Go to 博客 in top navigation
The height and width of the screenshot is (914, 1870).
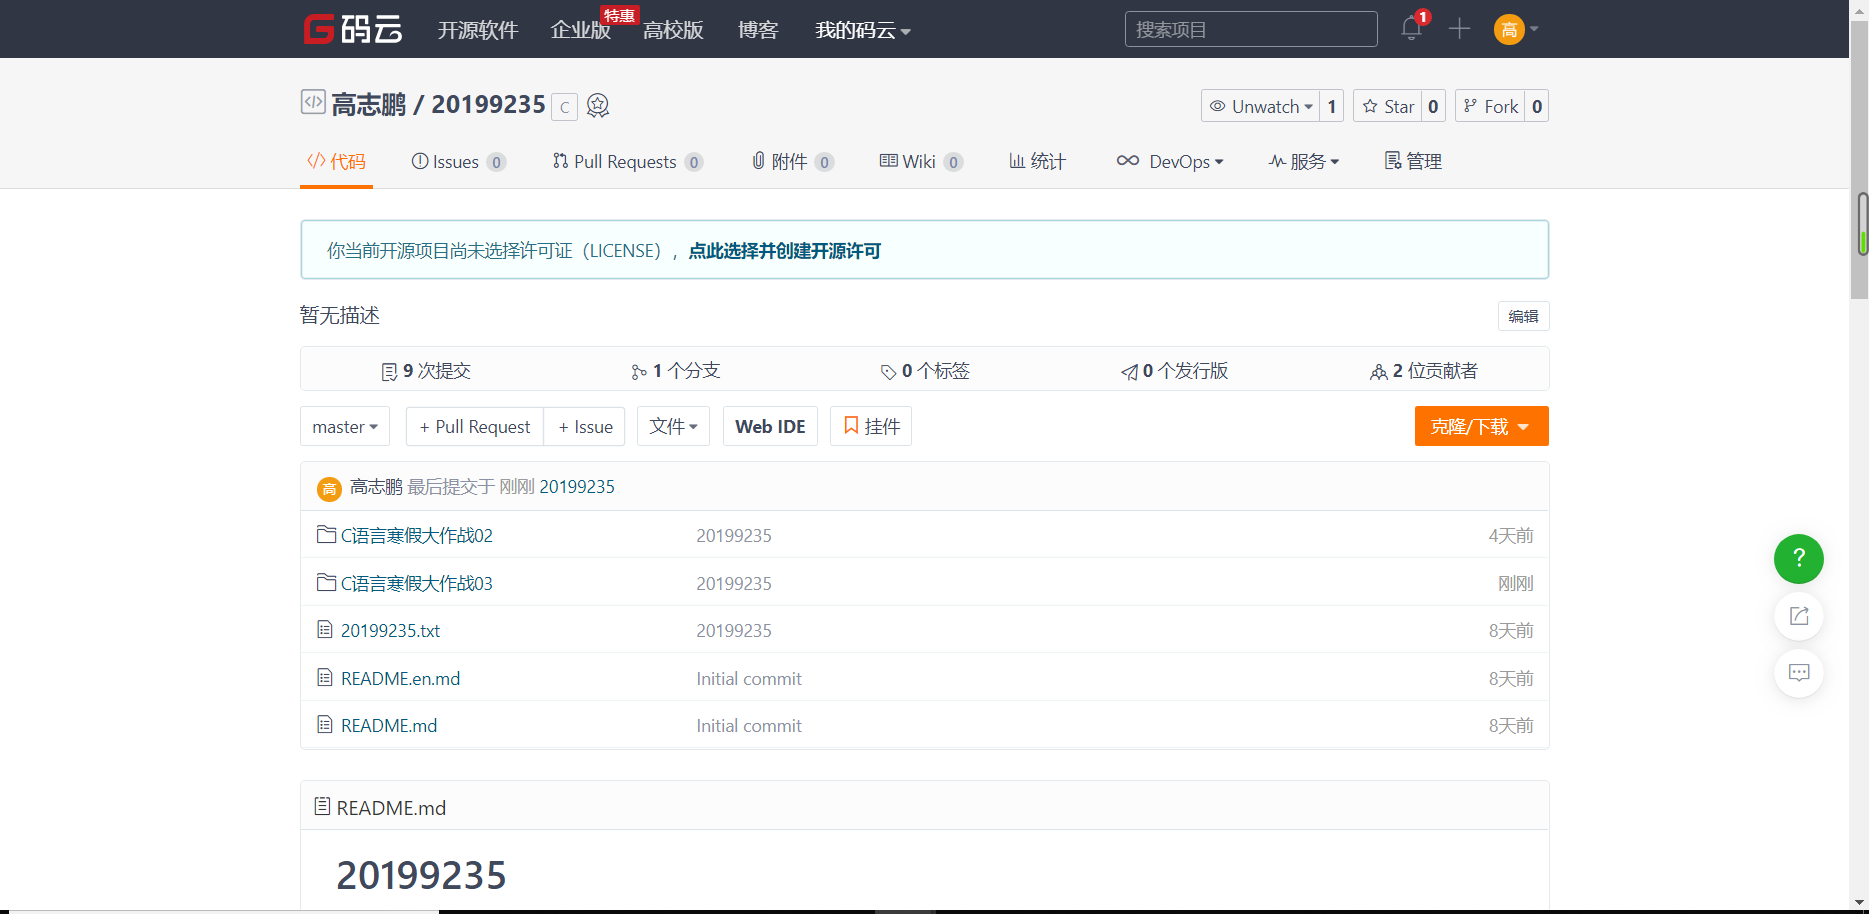(x=758, y=30)
